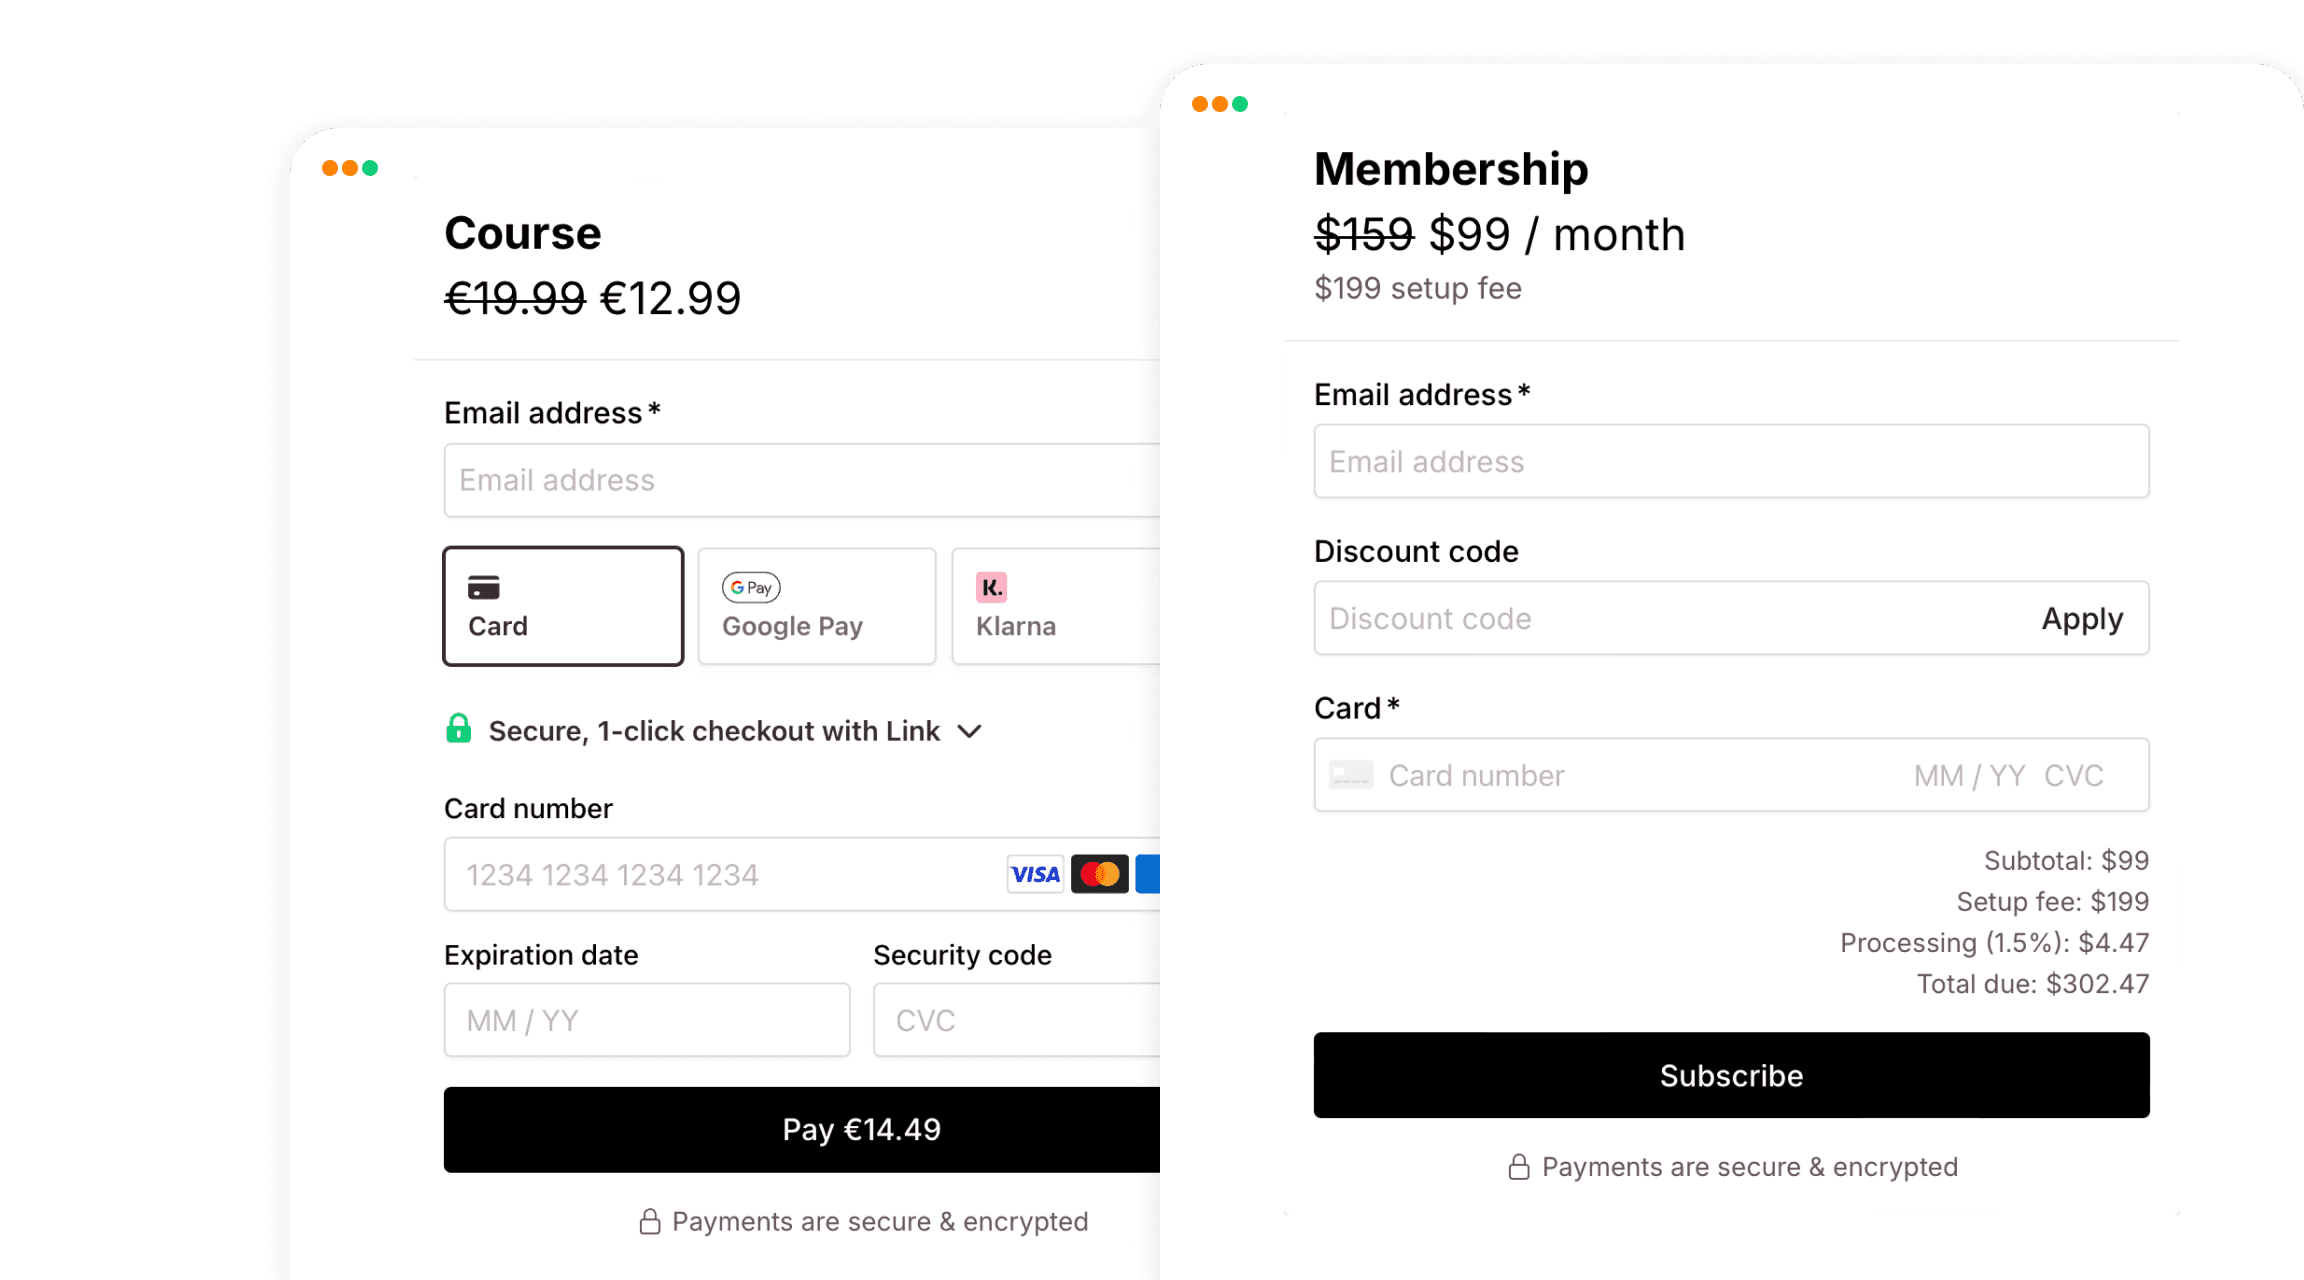
Task: Focus the Expiration date MM / YY field
Action: pyautogui.click(x=647, y=1020)
